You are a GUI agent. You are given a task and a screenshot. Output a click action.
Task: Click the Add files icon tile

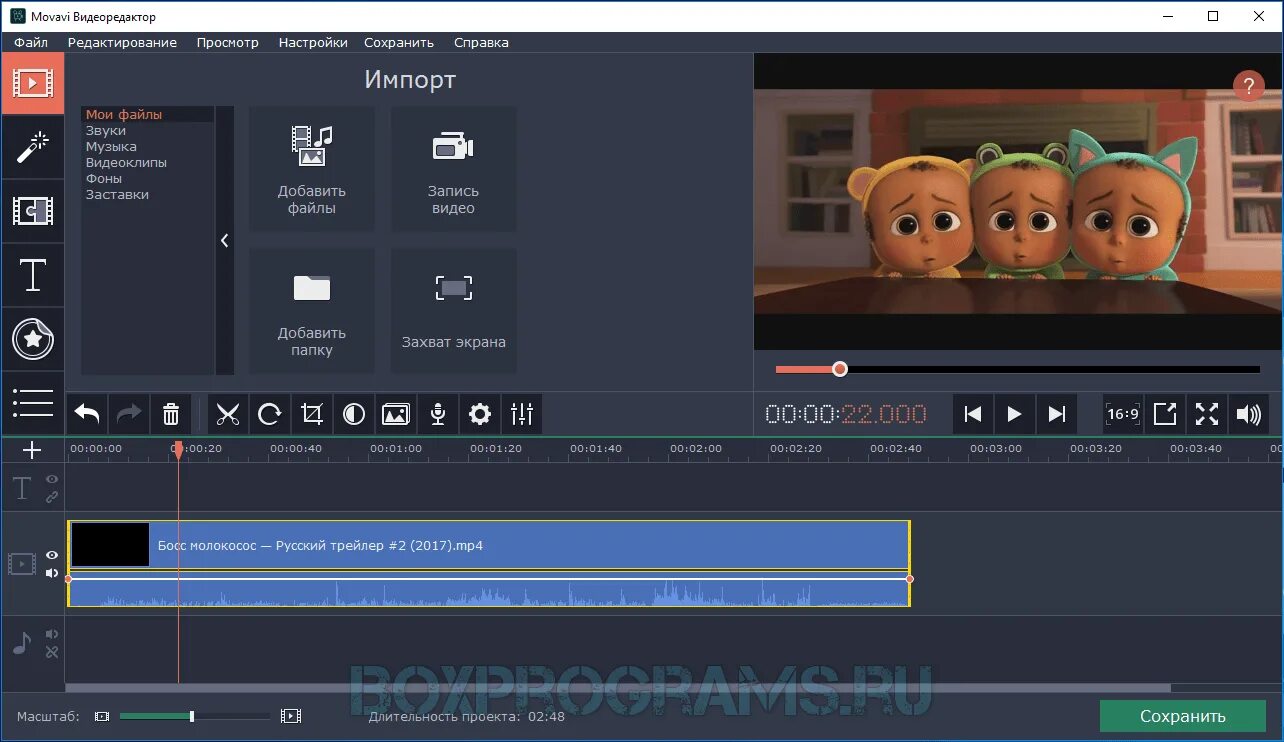pyautogui.click(x=312, y=169)
